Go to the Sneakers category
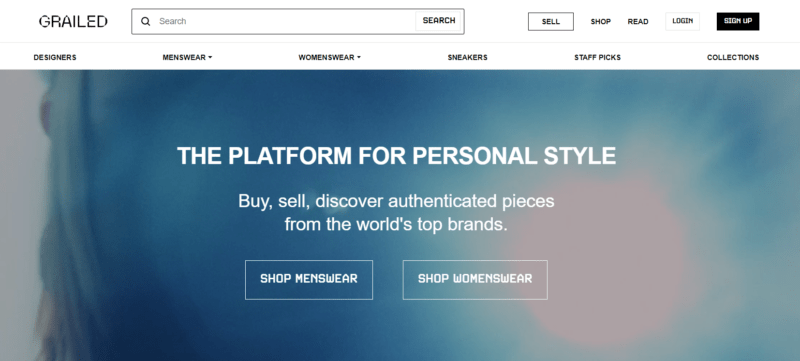The width and height of the screenshot is (800, 361). pos(467,58)
